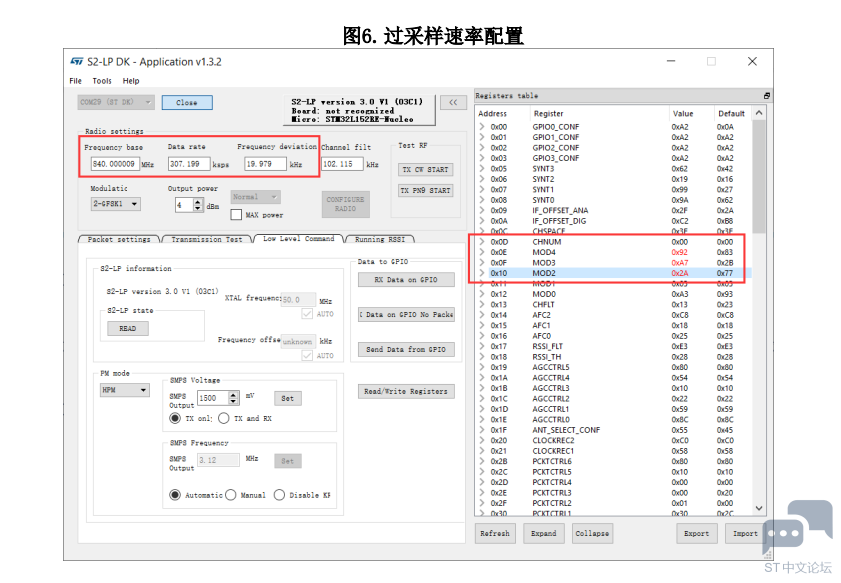Click the Address column header
This screenshot has width=841, height=583.
(x=492, y=114)
